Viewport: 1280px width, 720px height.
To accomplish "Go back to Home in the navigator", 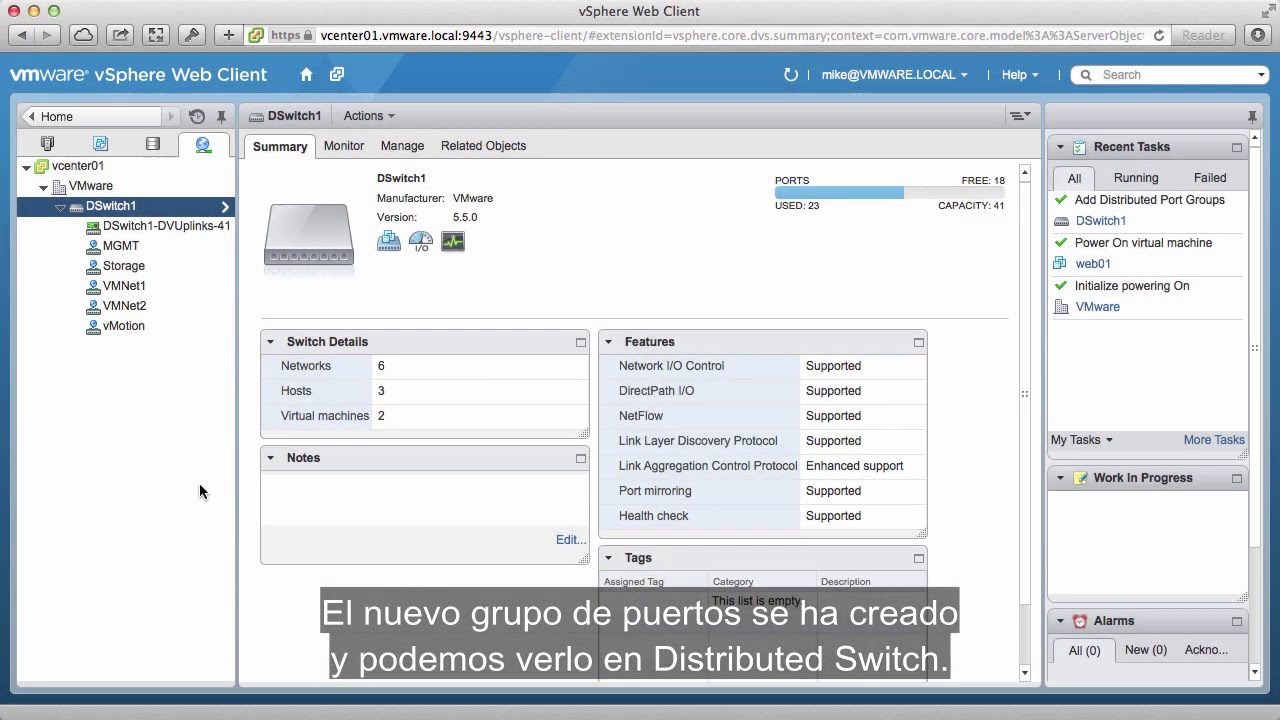I will coord(93,117).
